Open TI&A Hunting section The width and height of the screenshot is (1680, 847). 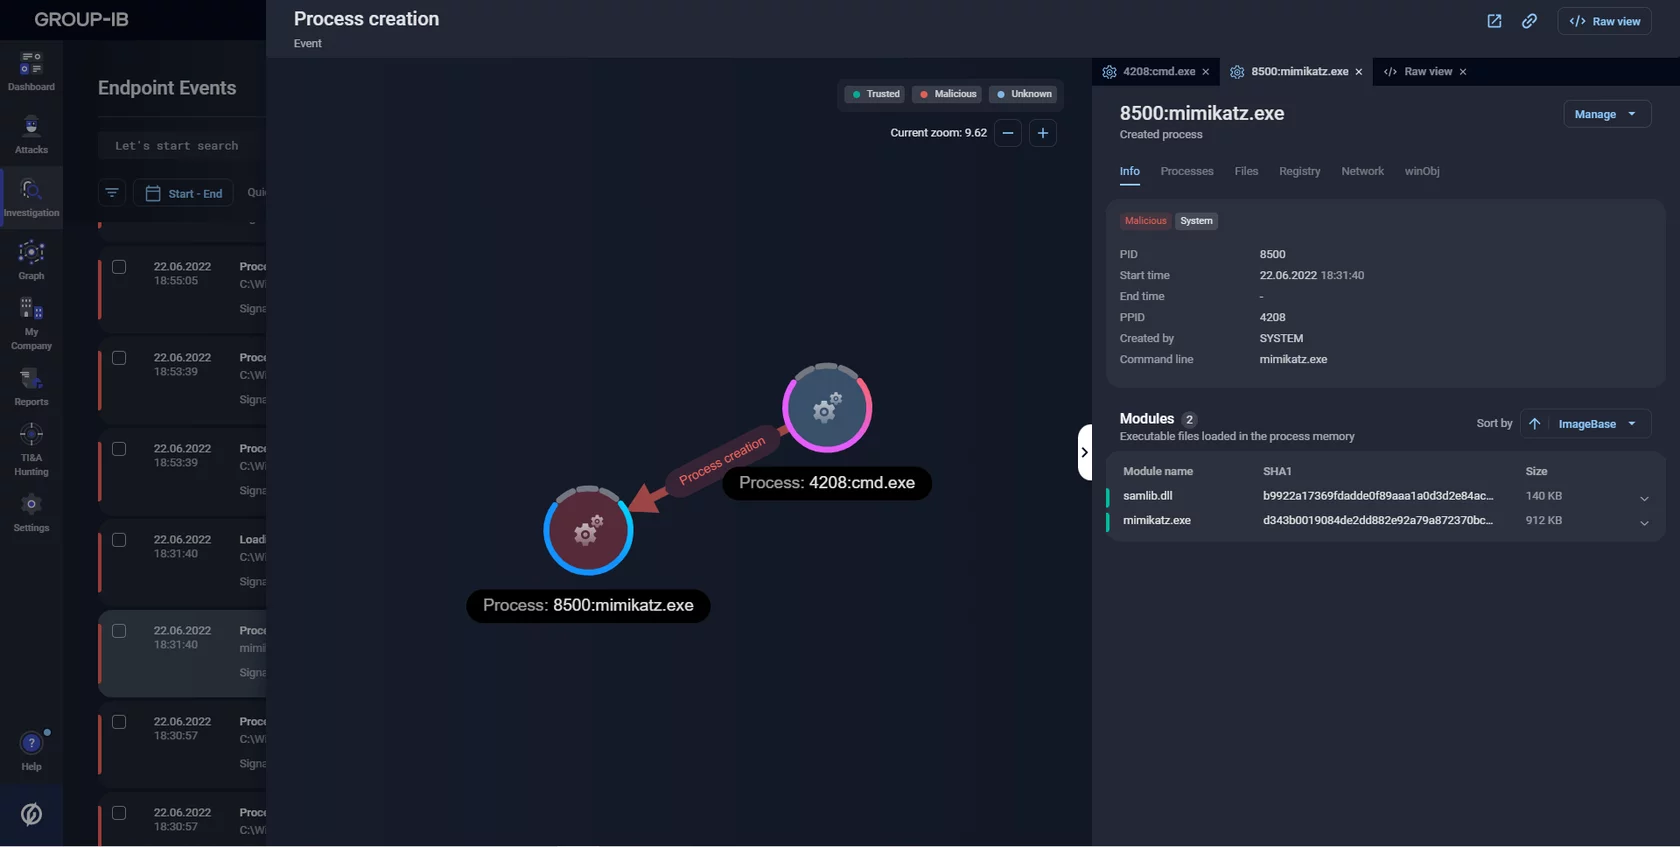tap(31, 449)
